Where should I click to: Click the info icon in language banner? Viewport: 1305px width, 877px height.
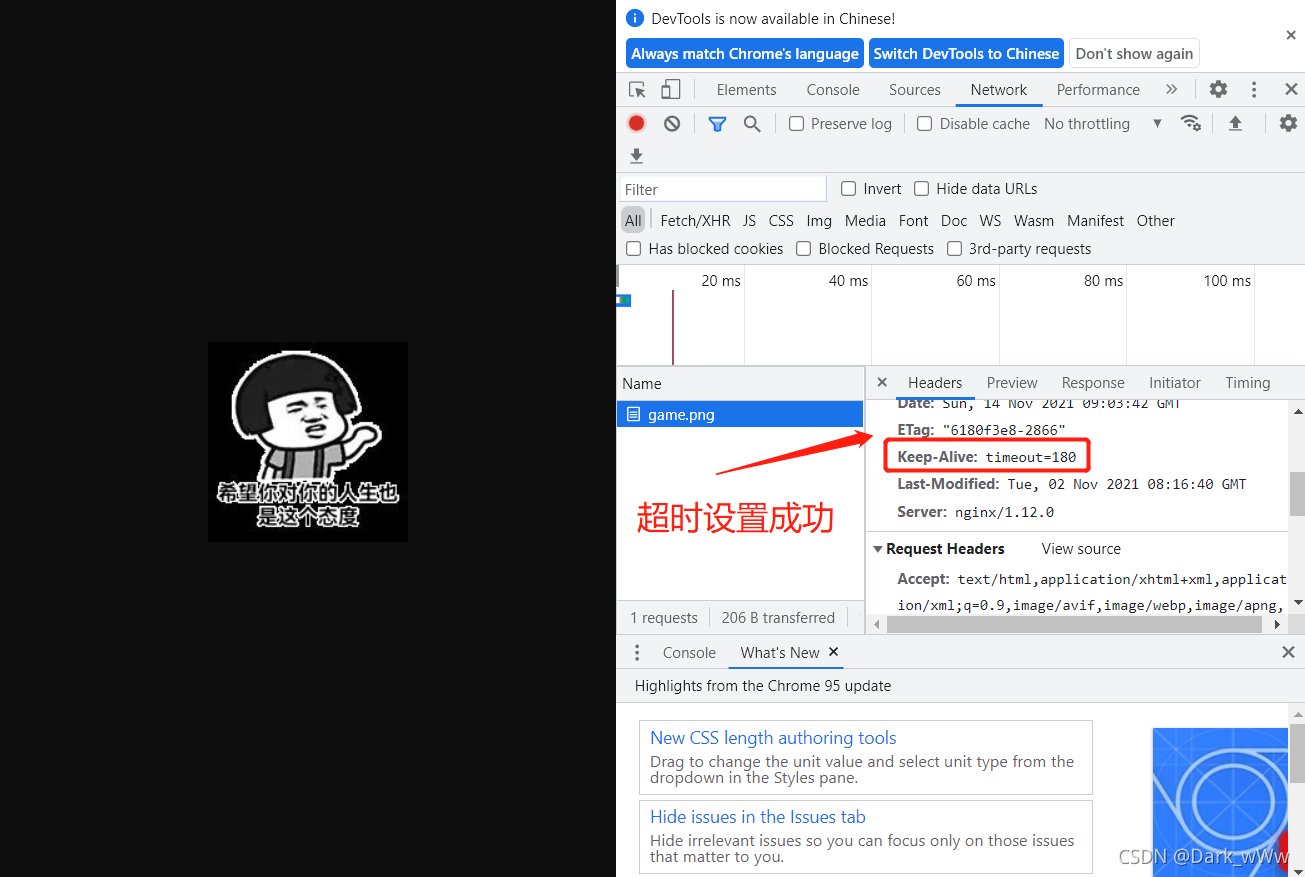click(x=635, y=18)
